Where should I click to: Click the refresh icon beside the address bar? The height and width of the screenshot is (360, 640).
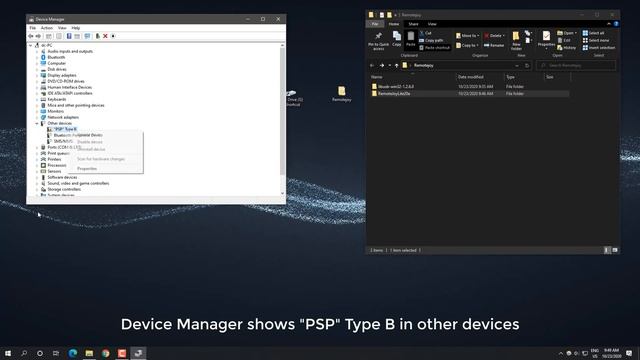pyautogui.click(x=527, y=65)
